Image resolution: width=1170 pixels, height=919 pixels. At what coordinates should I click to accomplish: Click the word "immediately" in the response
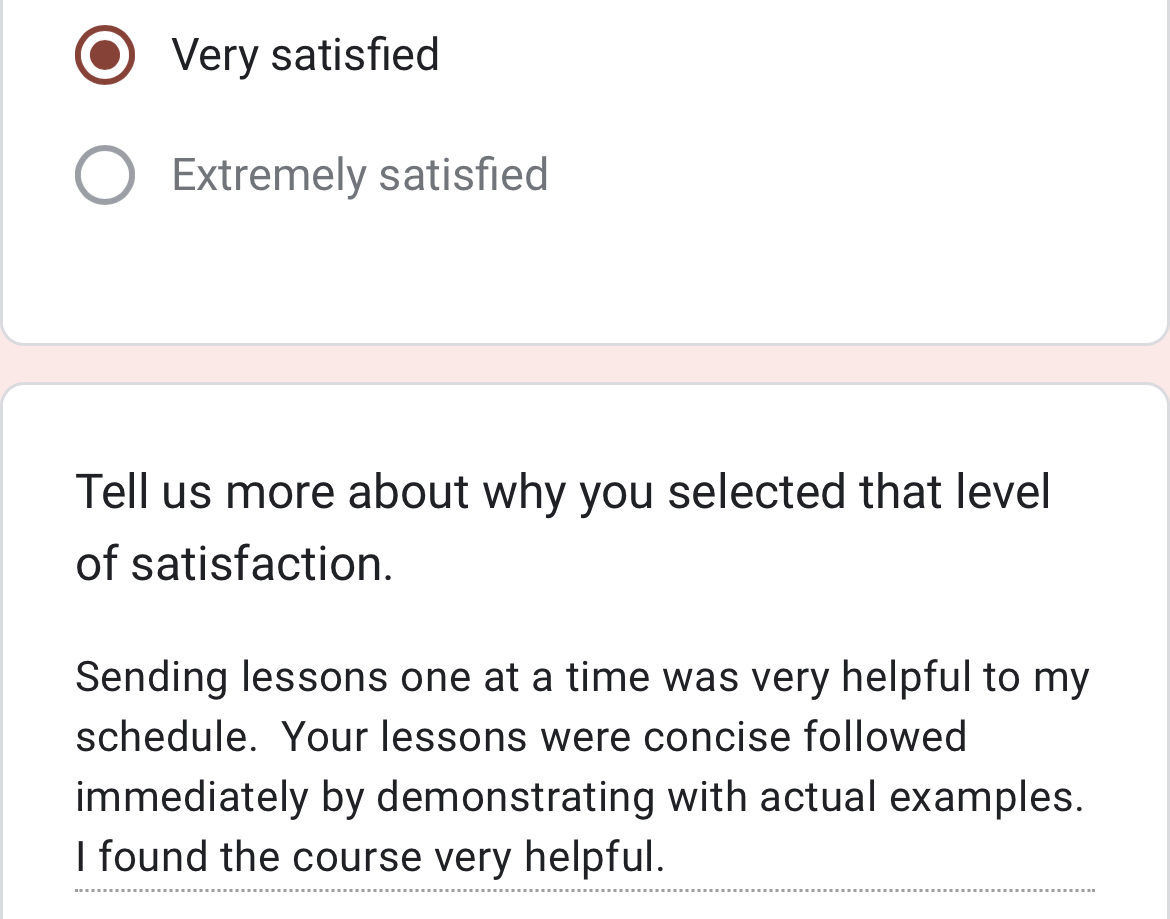(192, 798)
